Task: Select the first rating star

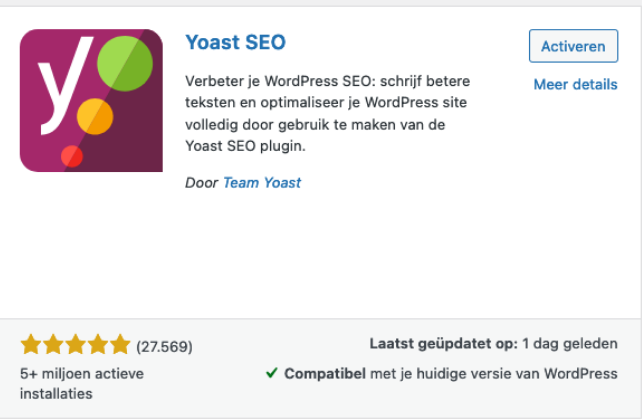Action: [31, 344]
